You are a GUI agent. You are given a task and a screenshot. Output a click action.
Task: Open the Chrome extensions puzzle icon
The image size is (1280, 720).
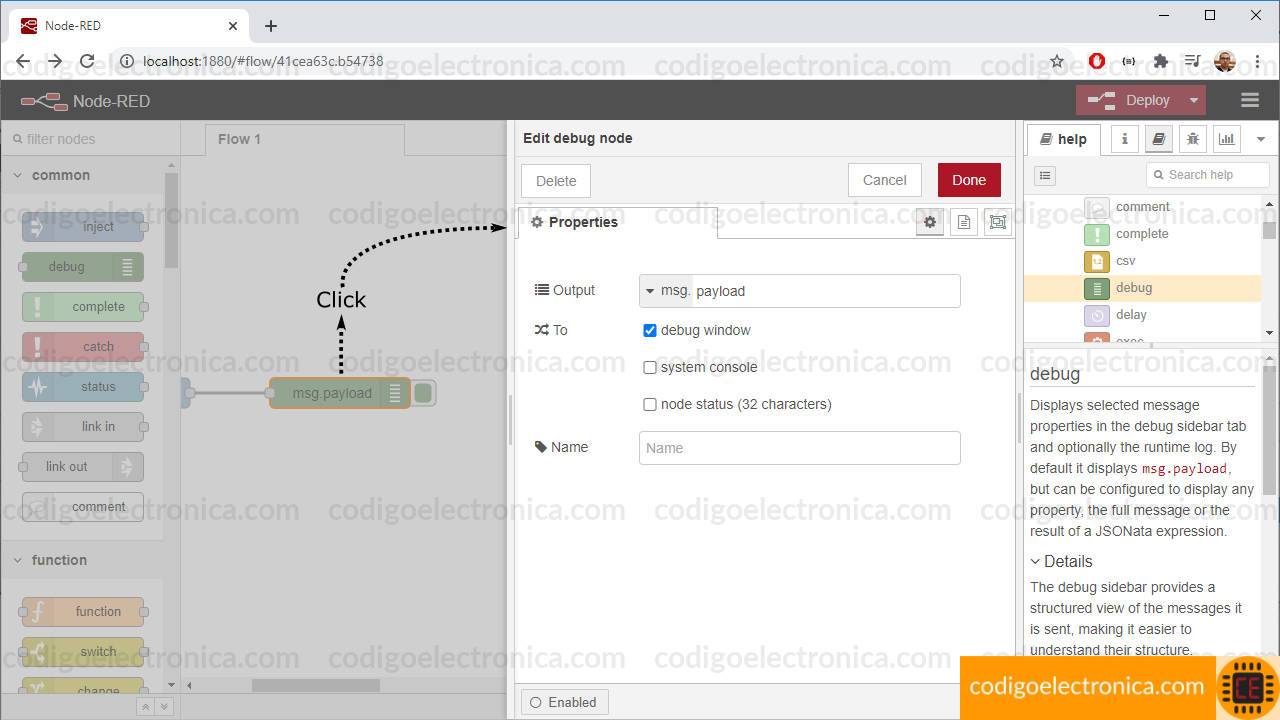point(1160,61)
